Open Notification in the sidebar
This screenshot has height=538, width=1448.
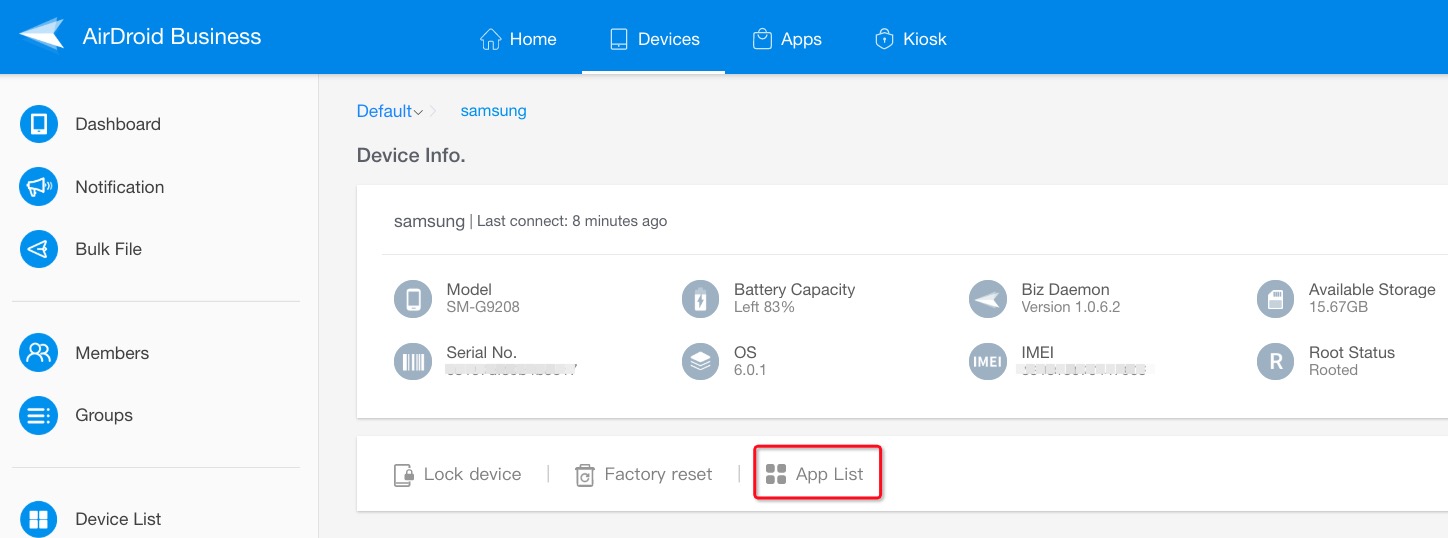click(x=92, y=187)
